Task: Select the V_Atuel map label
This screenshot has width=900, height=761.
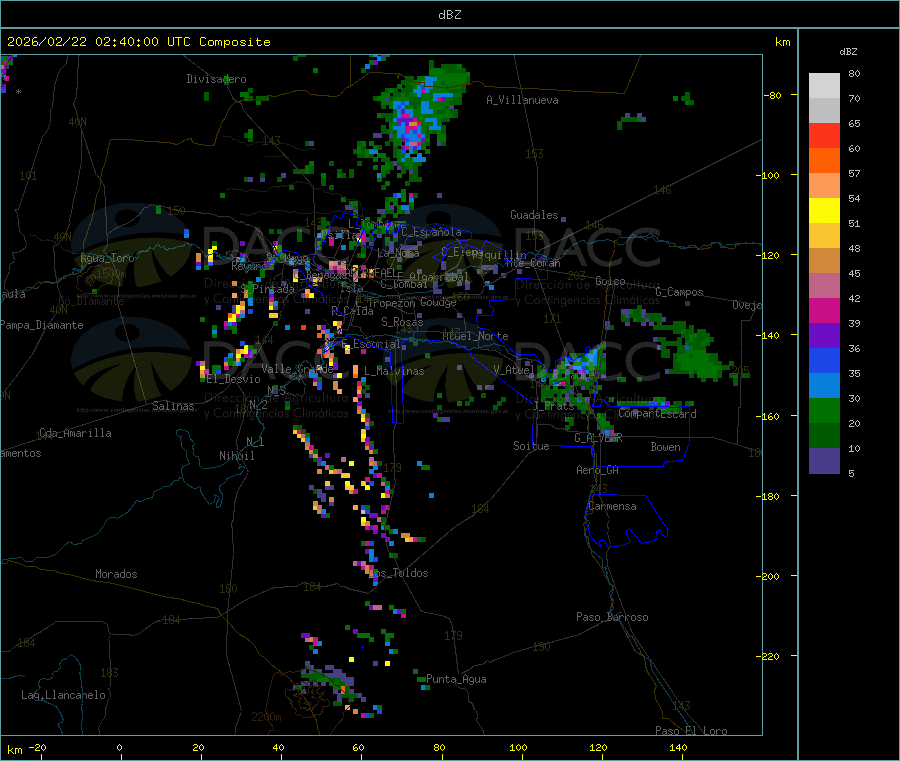Action: (x=514, y=370)
